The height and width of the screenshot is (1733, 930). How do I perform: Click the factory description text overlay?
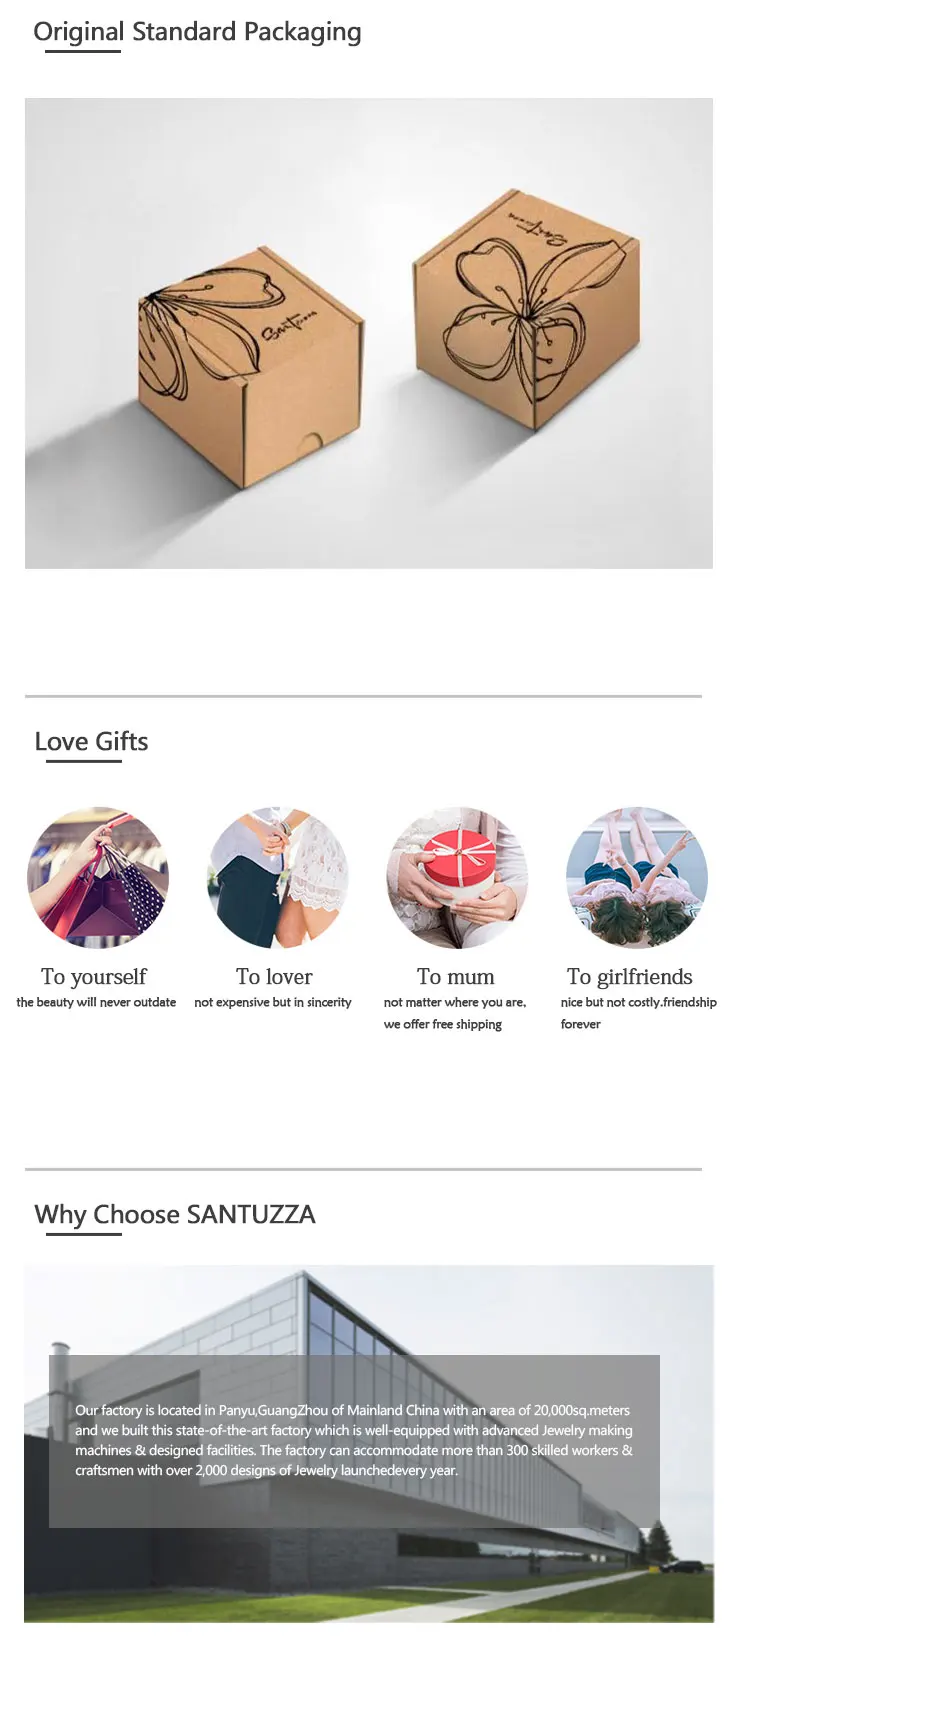click(354, 1440)
